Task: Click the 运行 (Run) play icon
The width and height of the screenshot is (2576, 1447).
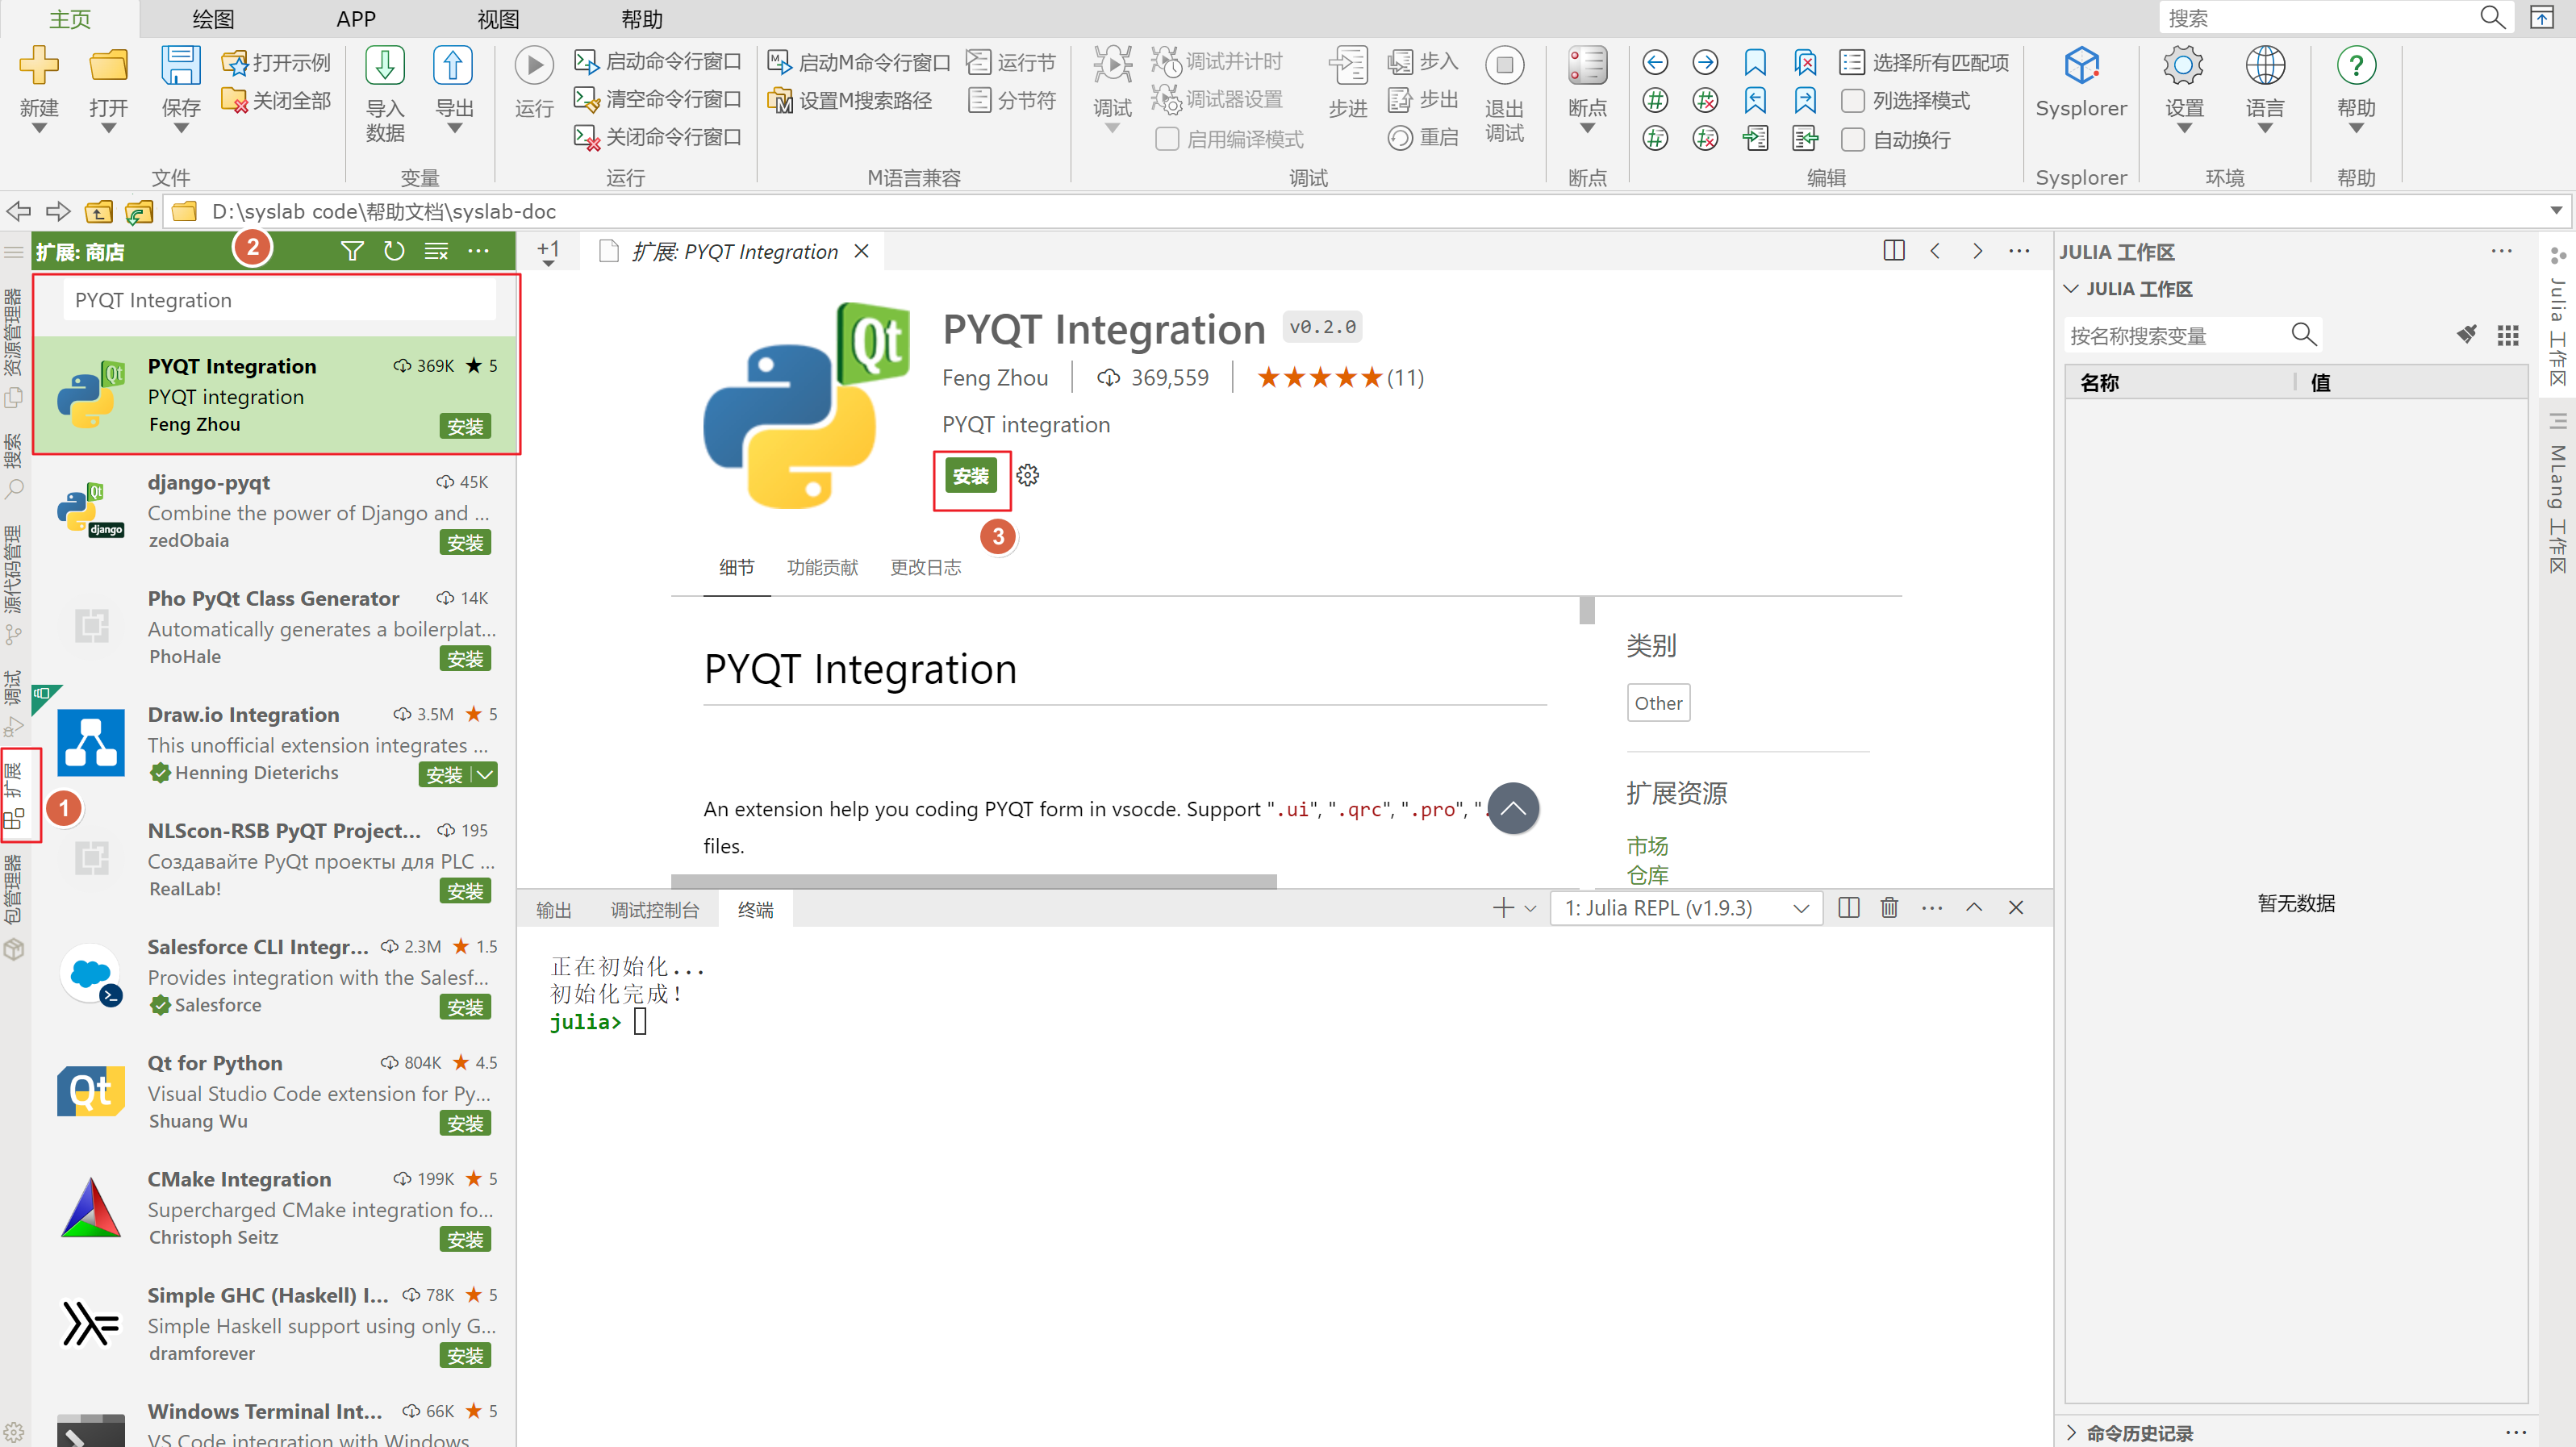Action: tap(534, 66)
